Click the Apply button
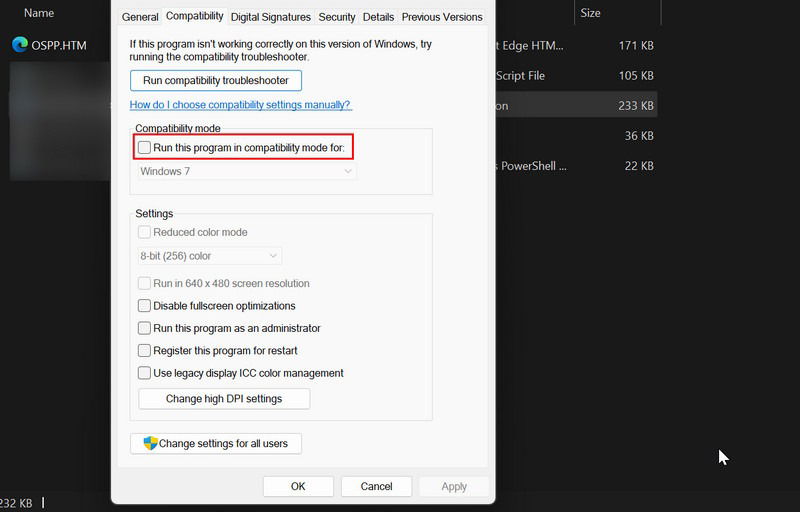Viewport: 800px width, 512px height. [x=454, y=487]
